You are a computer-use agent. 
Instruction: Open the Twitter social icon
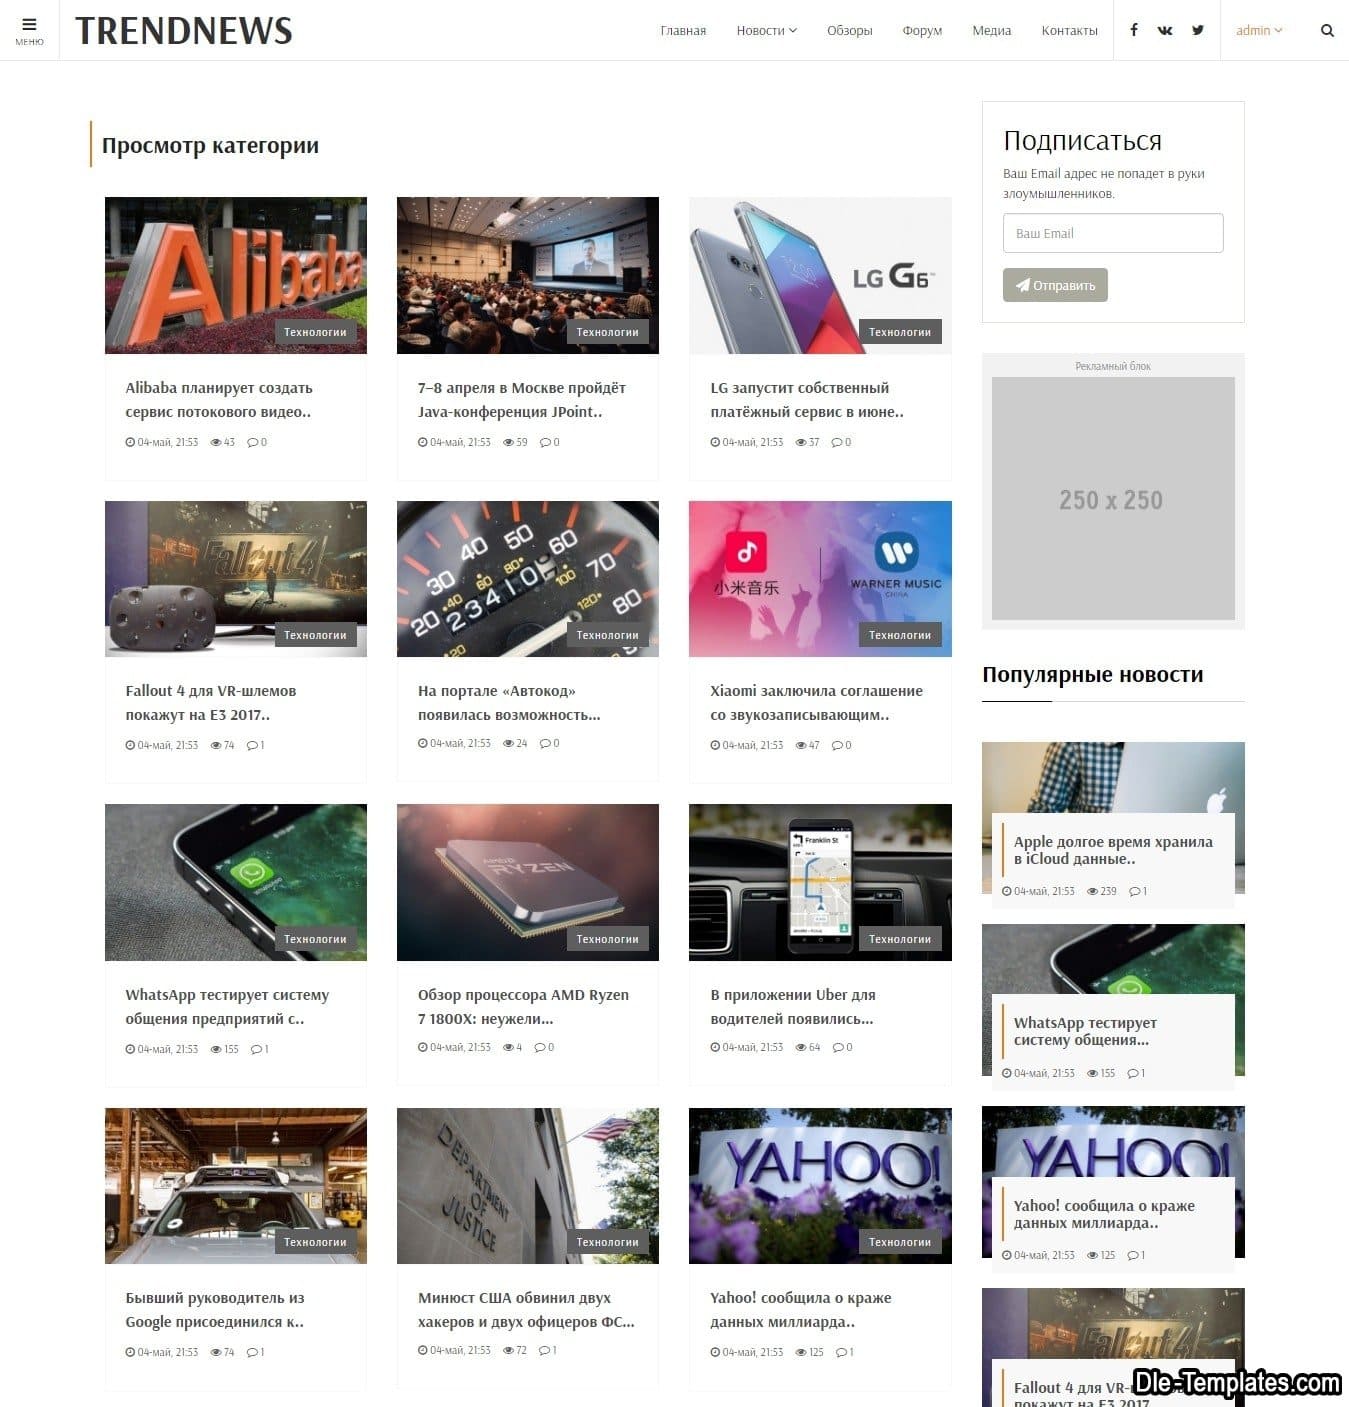(x=1198, y=30)
